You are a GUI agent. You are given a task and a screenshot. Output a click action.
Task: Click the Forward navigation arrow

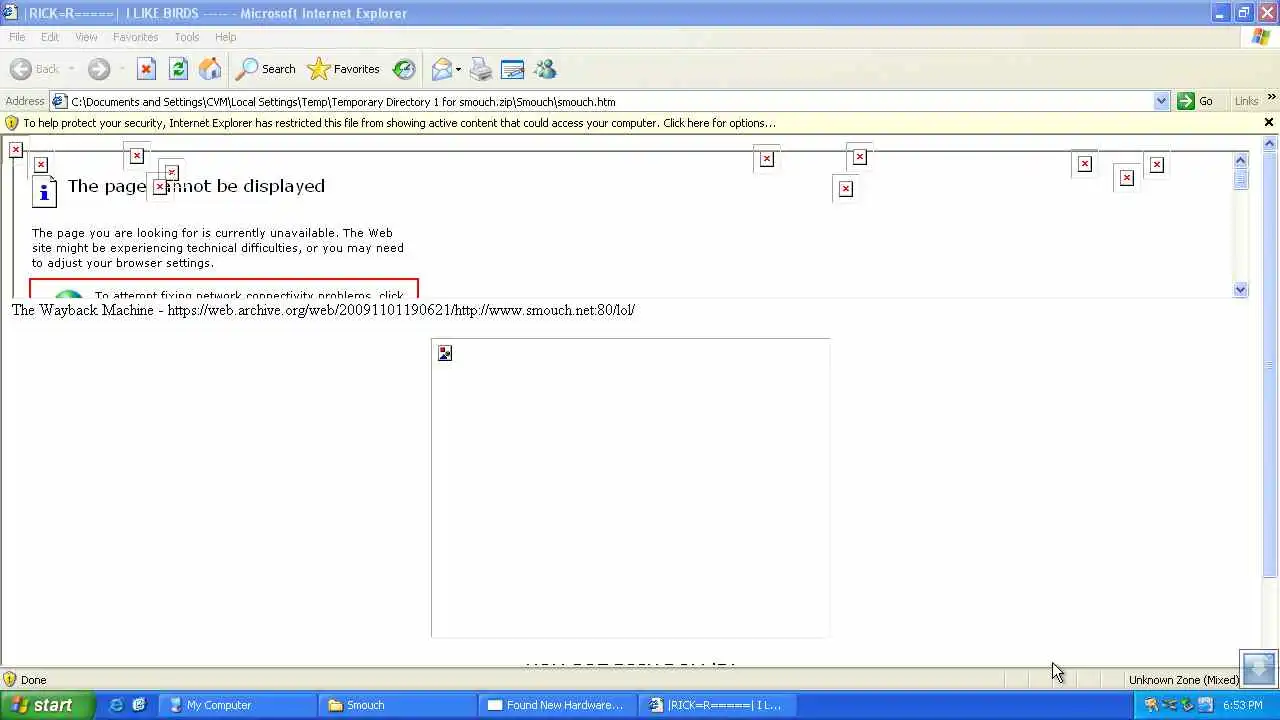pos(98,69)
